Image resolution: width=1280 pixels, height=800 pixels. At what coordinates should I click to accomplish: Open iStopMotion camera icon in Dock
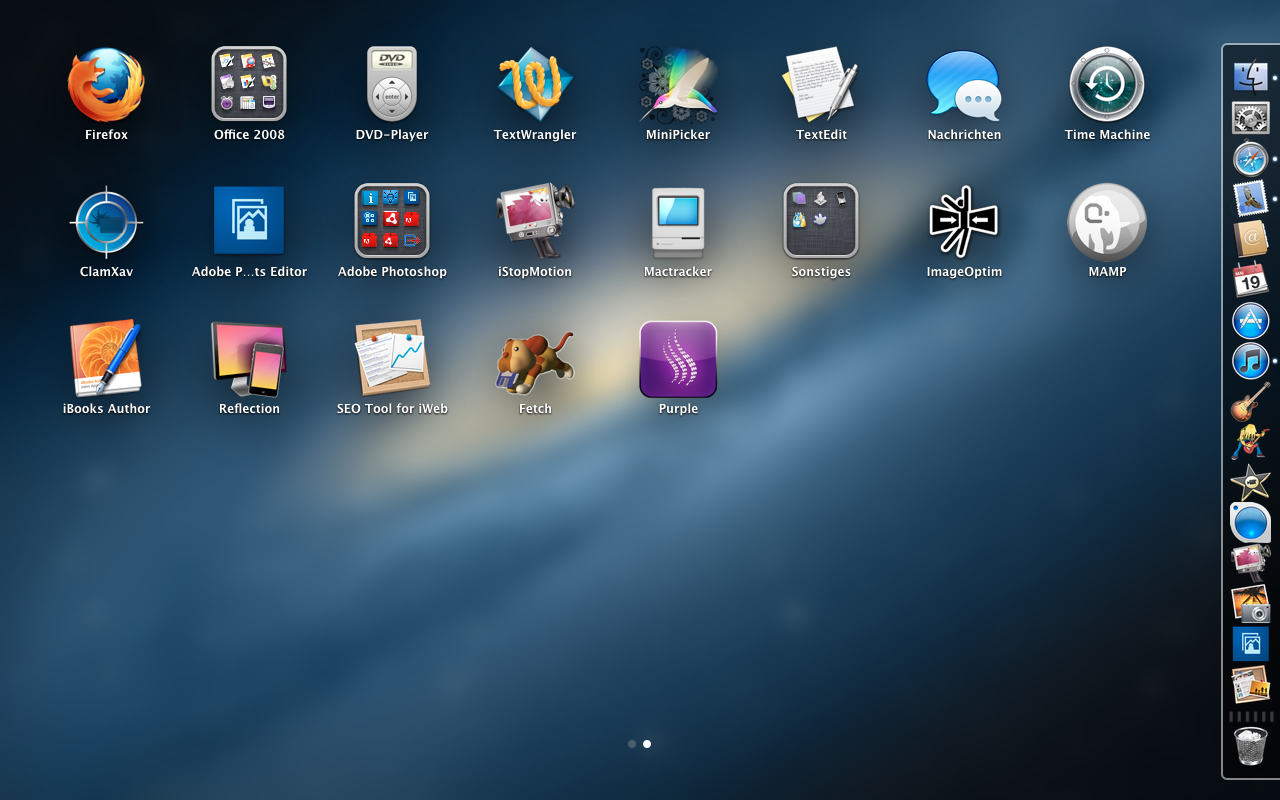[x=1250, y=564]
